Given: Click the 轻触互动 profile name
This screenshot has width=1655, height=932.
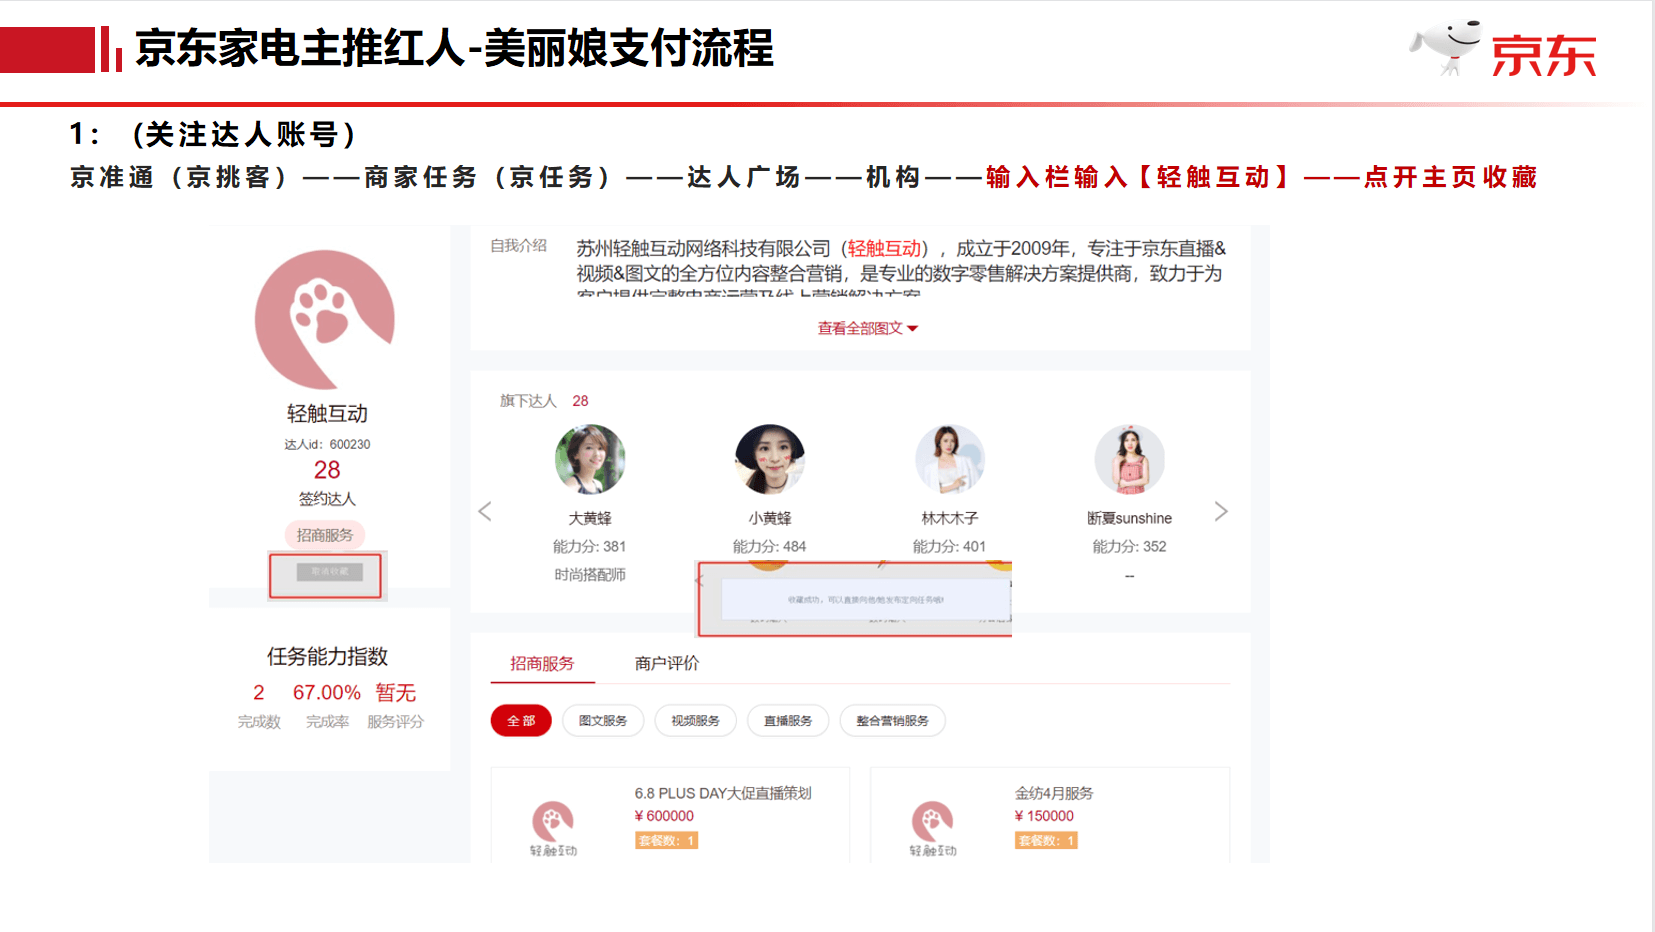Looking at the screenshot, I should pyautogui.click(x=327, y=413).
